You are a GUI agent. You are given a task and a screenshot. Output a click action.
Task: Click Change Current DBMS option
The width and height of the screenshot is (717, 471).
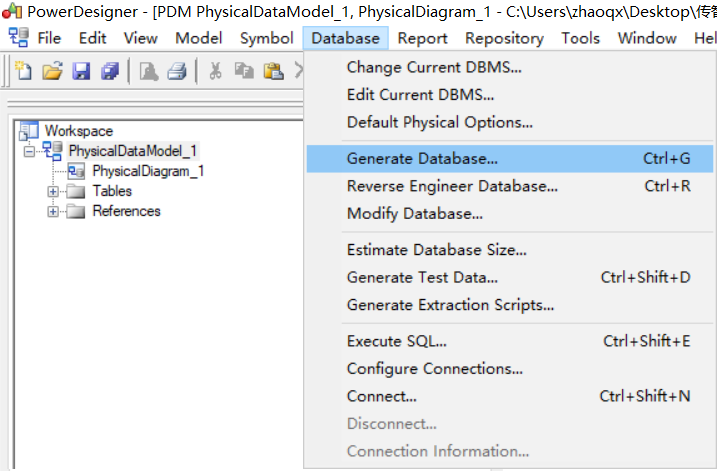434,67
